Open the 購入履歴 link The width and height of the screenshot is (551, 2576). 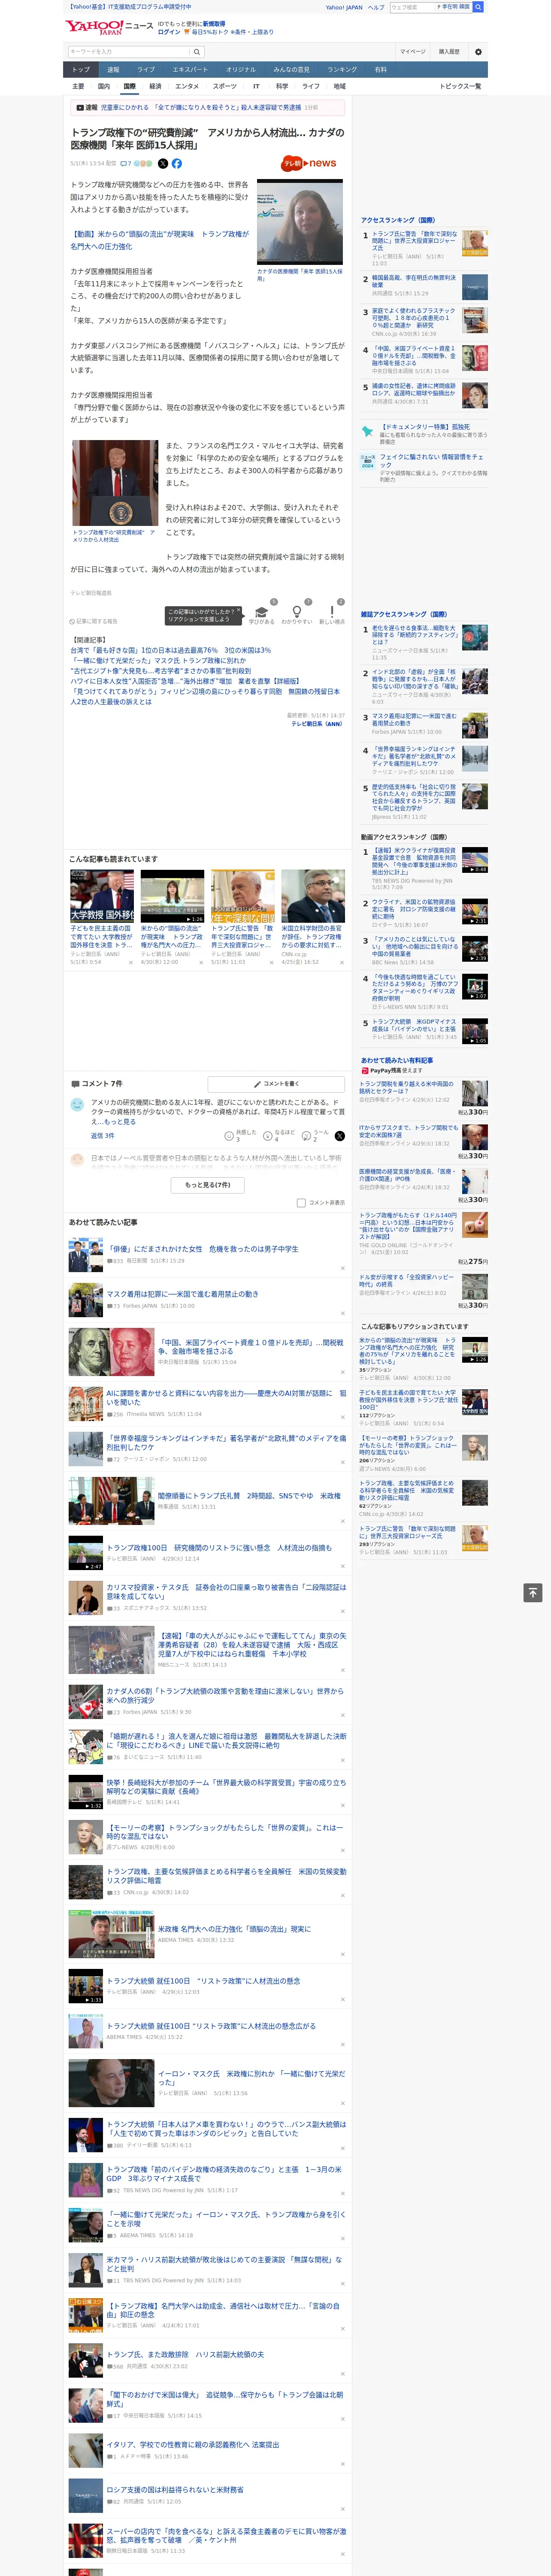click(449, 52)
